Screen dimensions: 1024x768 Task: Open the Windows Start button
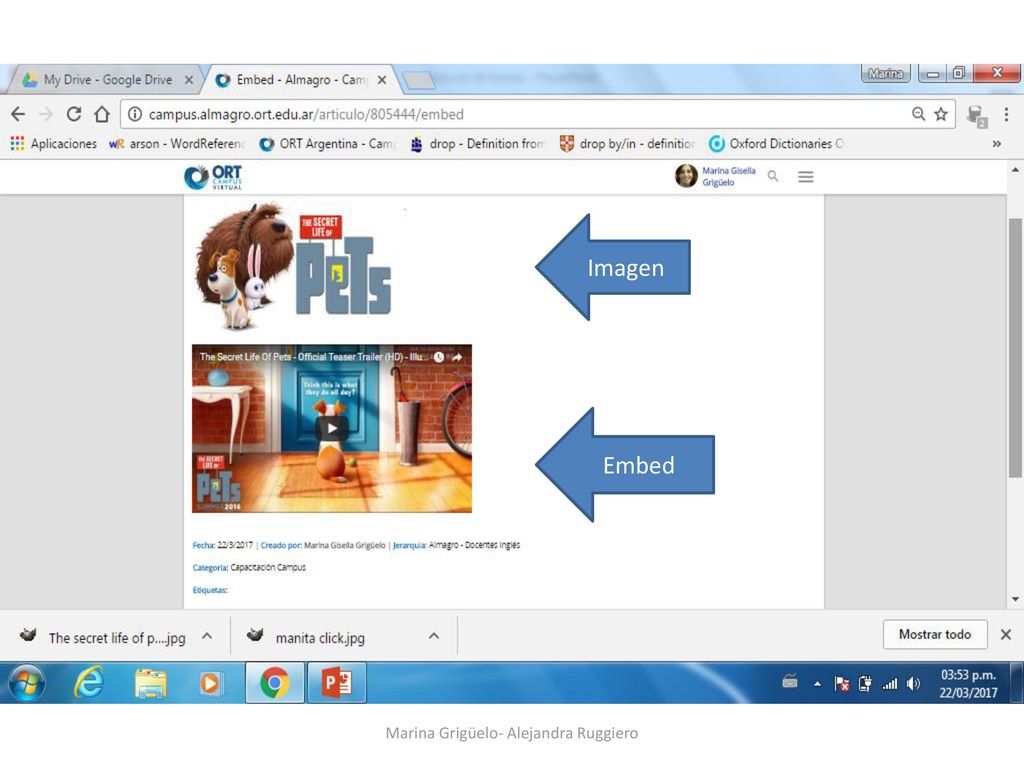pos(26,682)
